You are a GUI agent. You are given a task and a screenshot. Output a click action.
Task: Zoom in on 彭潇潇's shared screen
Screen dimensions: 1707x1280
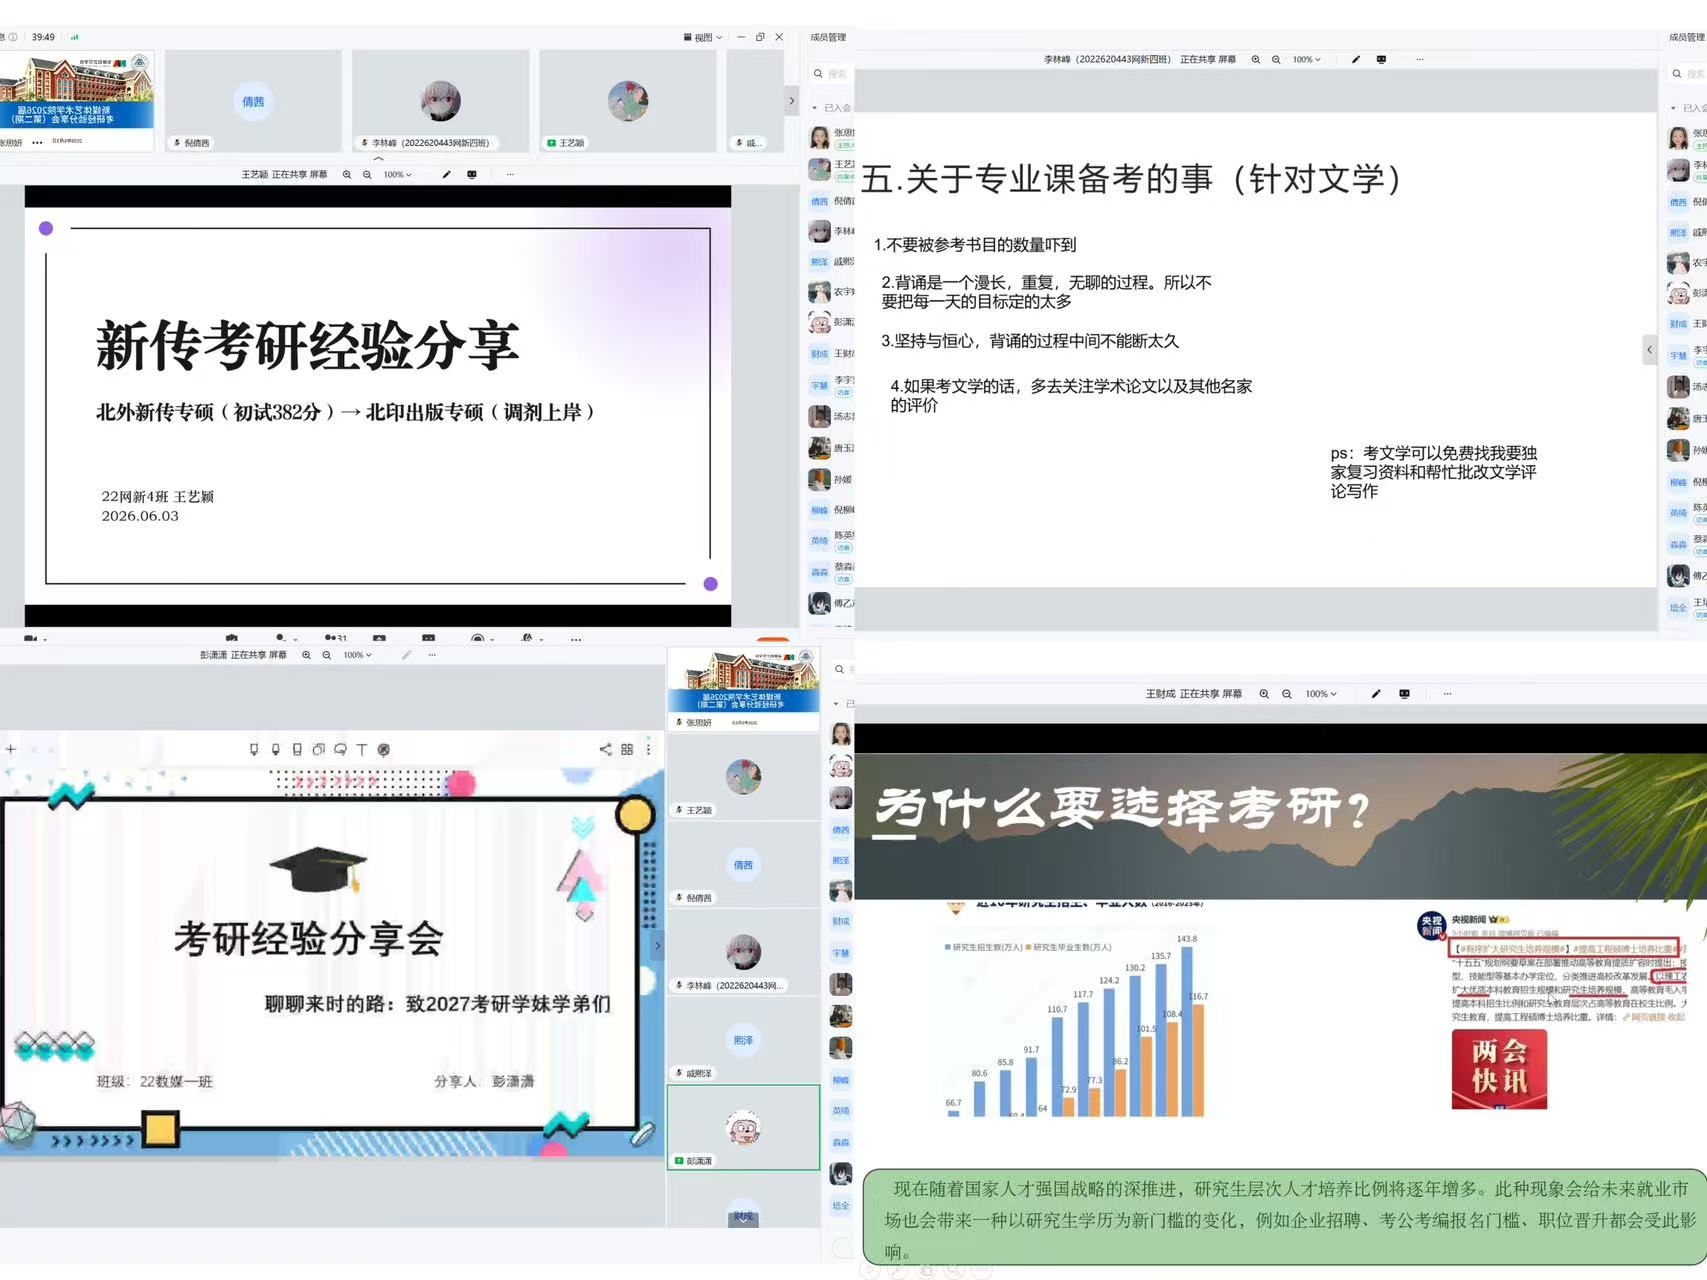pos(306,655)
